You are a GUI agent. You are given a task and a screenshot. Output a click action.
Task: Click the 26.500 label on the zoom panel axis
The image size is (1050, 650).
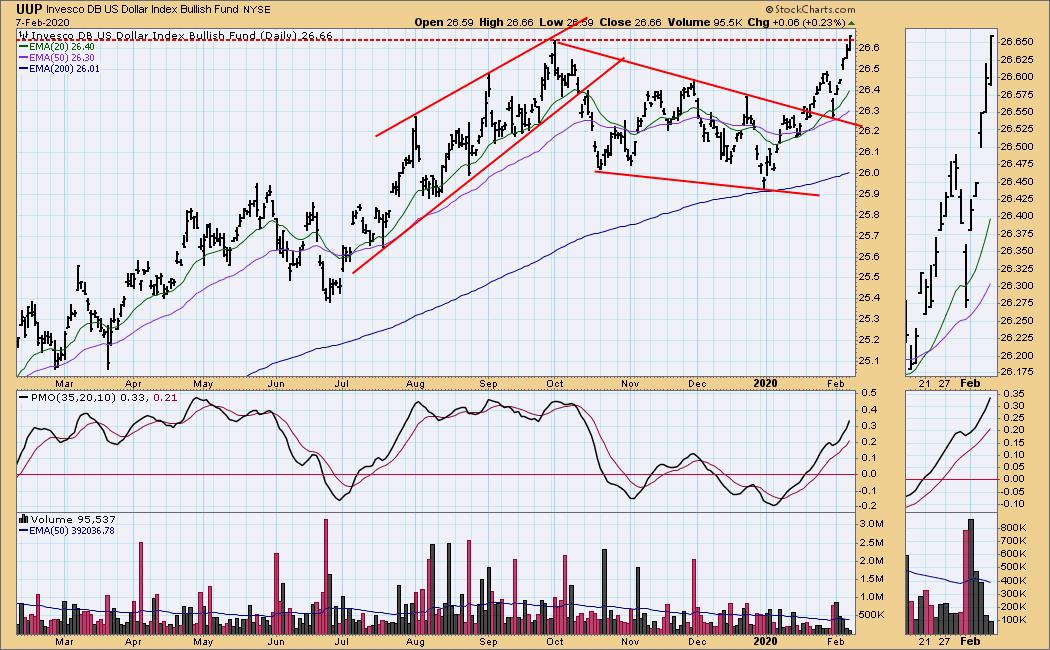[x=1016, y=146]
